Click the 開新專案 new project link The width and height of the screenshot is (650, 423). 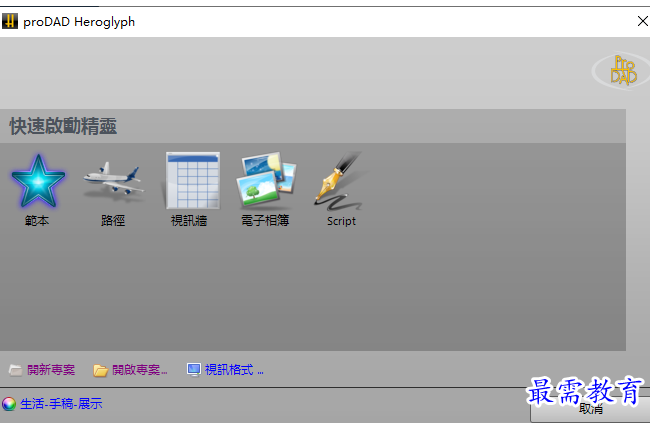coord(51,370)
